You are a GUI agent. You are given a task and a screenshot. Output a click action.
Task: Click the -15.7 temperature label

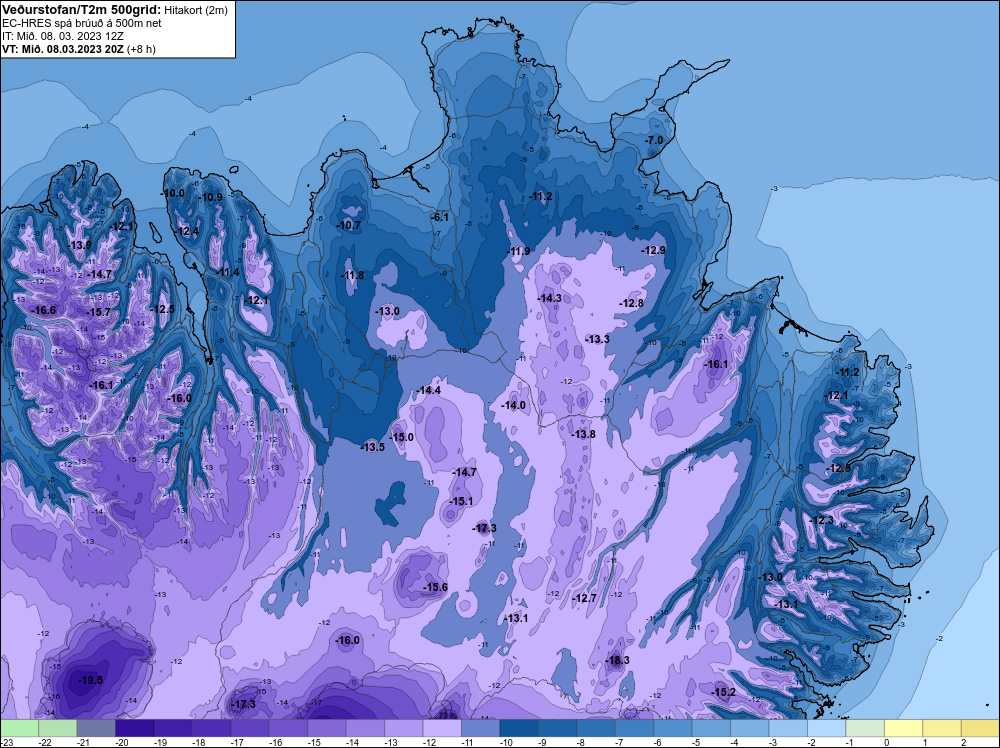99,312
